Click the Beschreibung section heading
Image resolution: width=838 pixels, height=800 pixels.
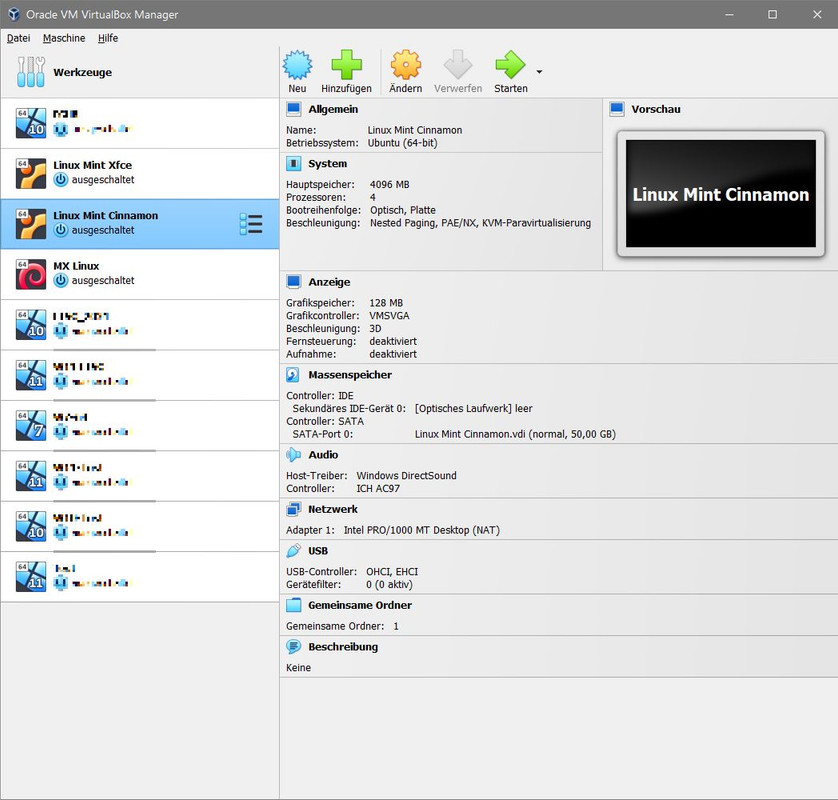(x=343, y=647)
